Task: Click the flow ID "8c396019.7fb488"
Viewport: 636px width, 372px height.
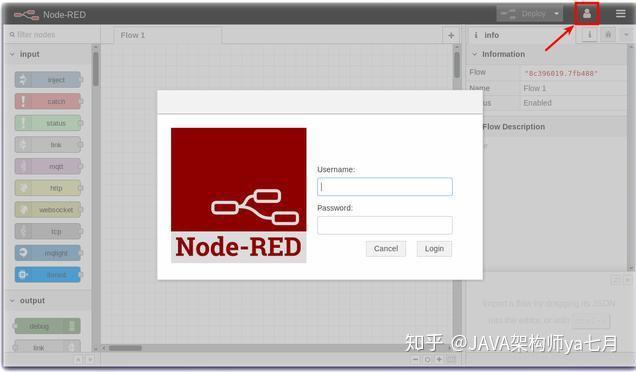Action: pyautogui.click(x=561, y=73)
